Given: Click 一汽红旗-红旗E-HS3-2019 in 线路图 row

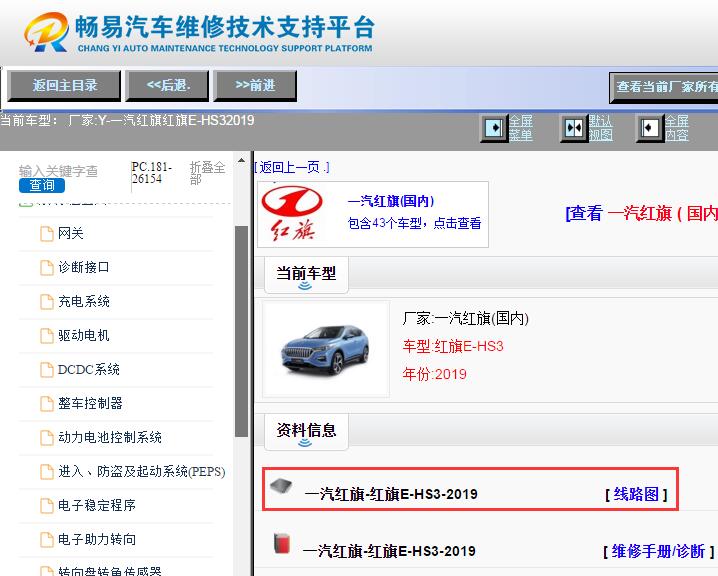Looking at the screenshot, I should (391, 494).
